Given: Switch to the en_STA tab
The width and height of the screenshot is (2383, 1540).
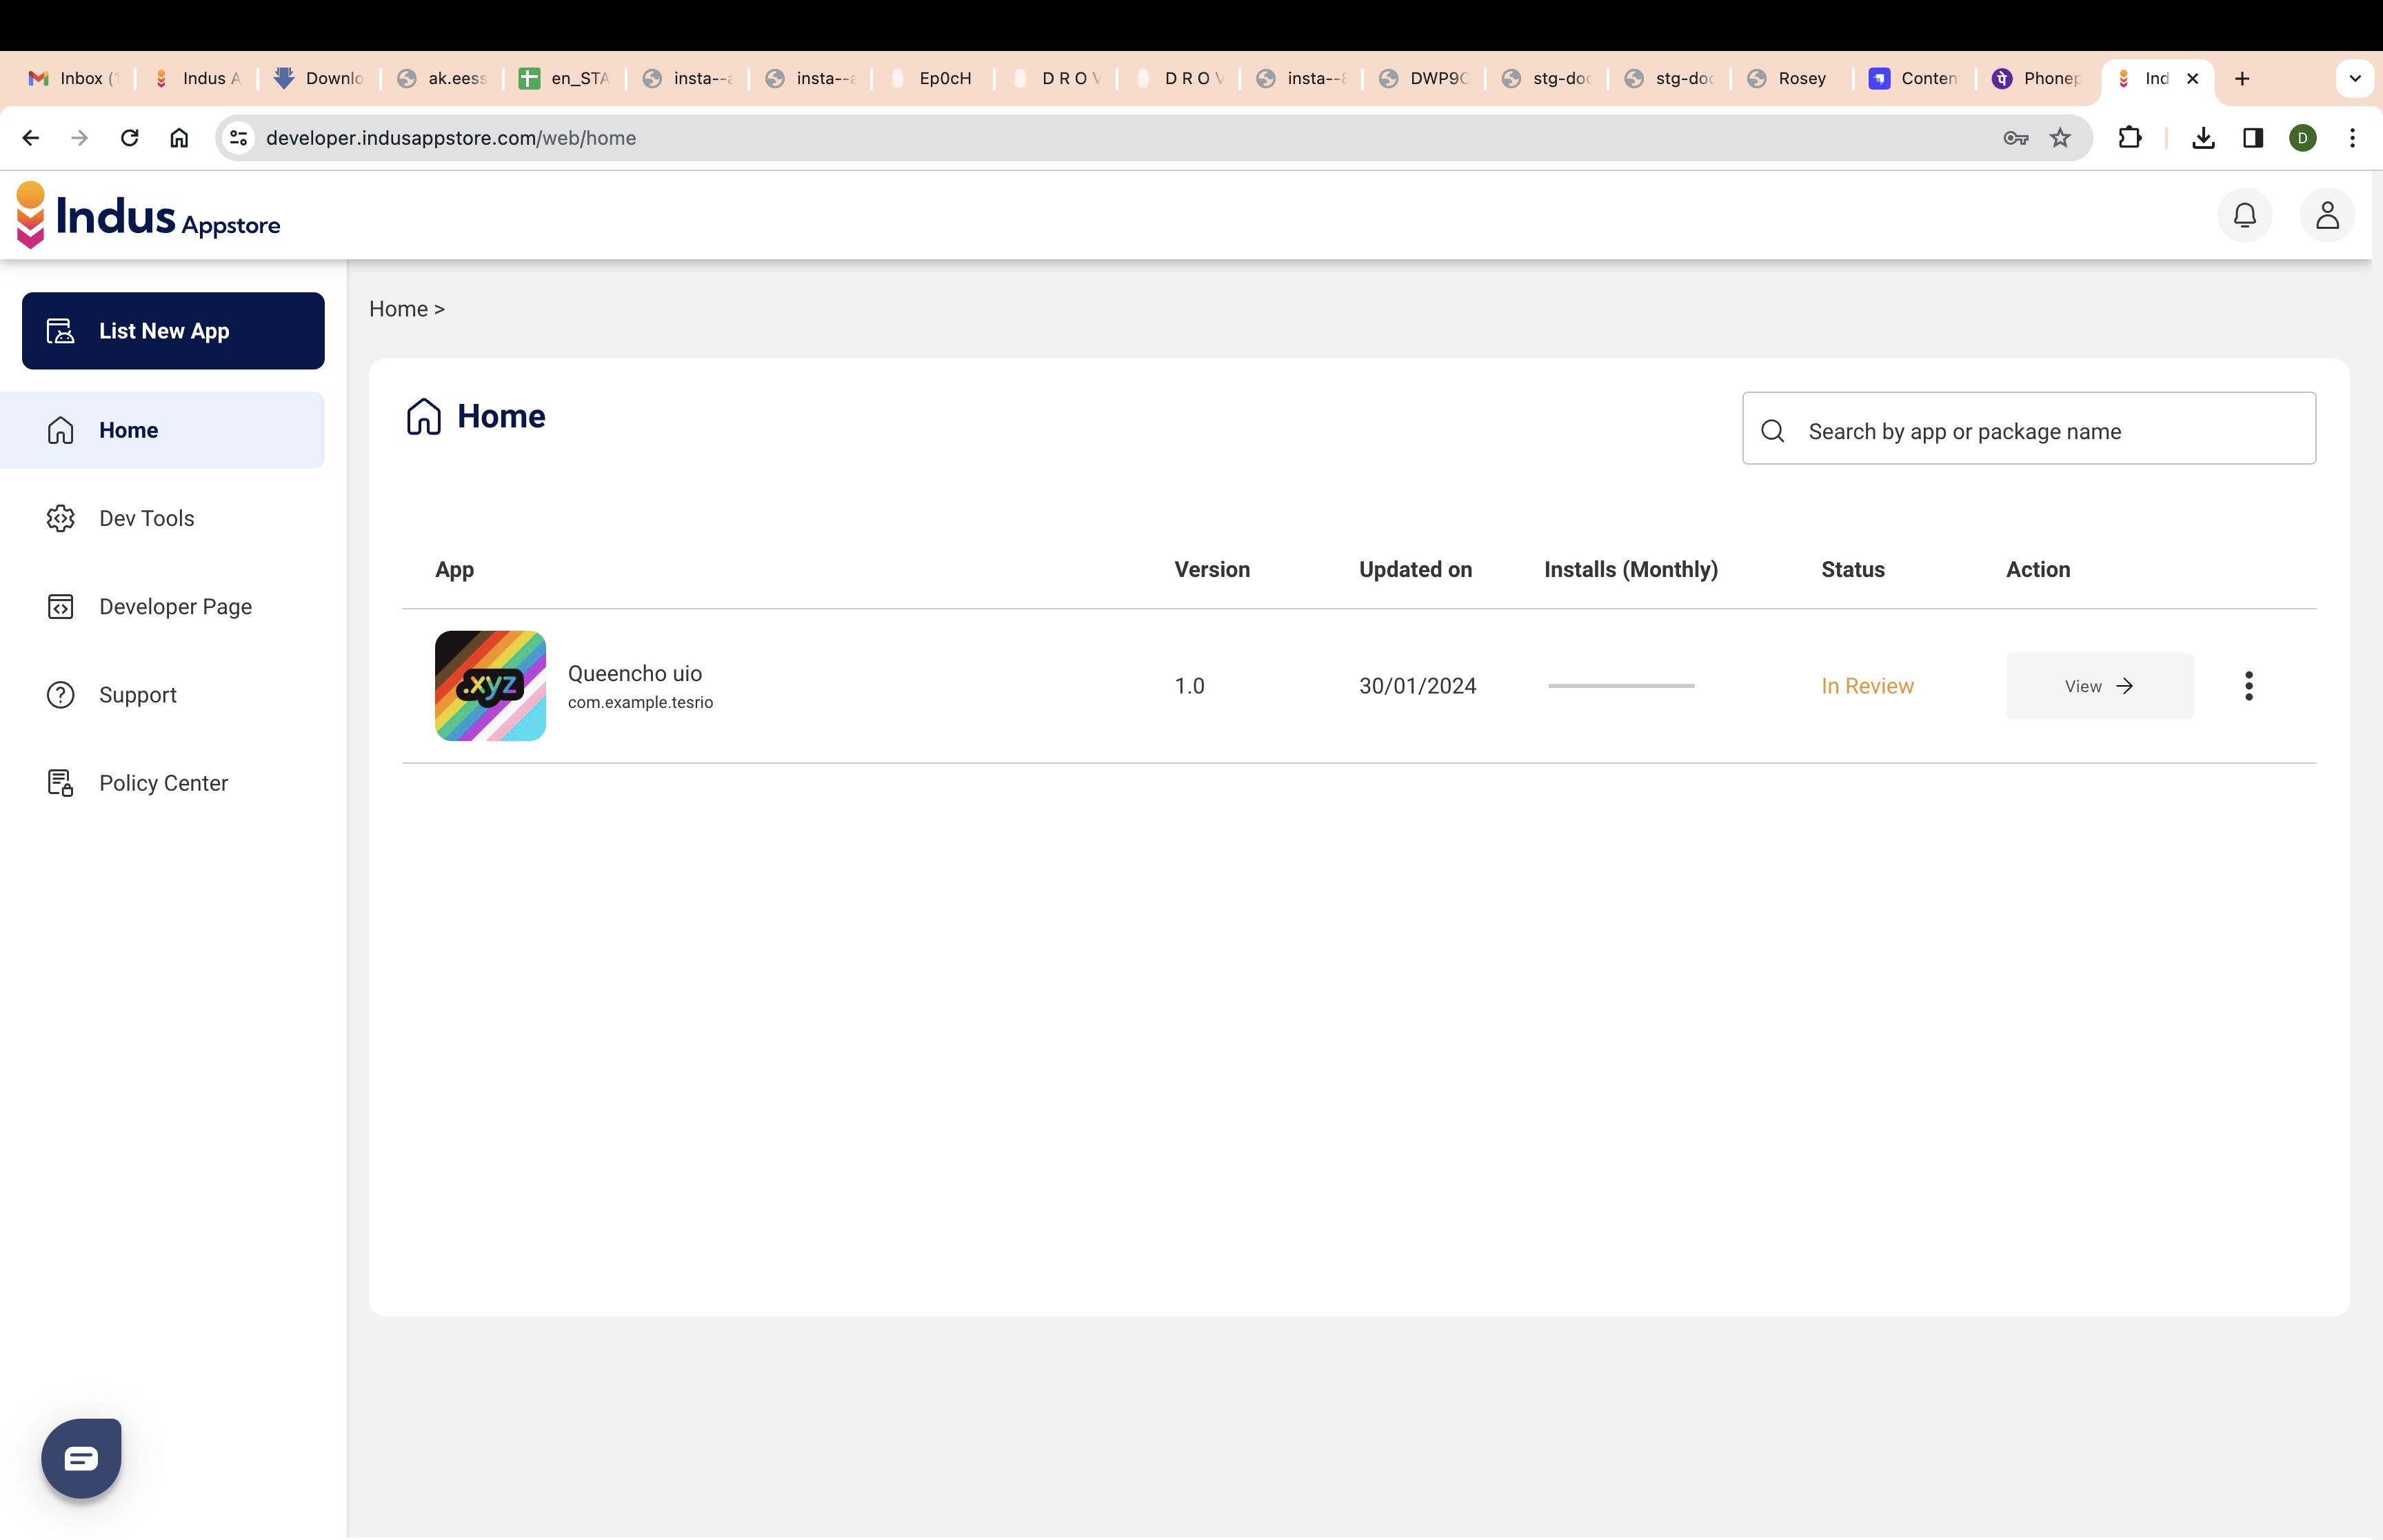Looking at the screenshot, I should point(565,78).
